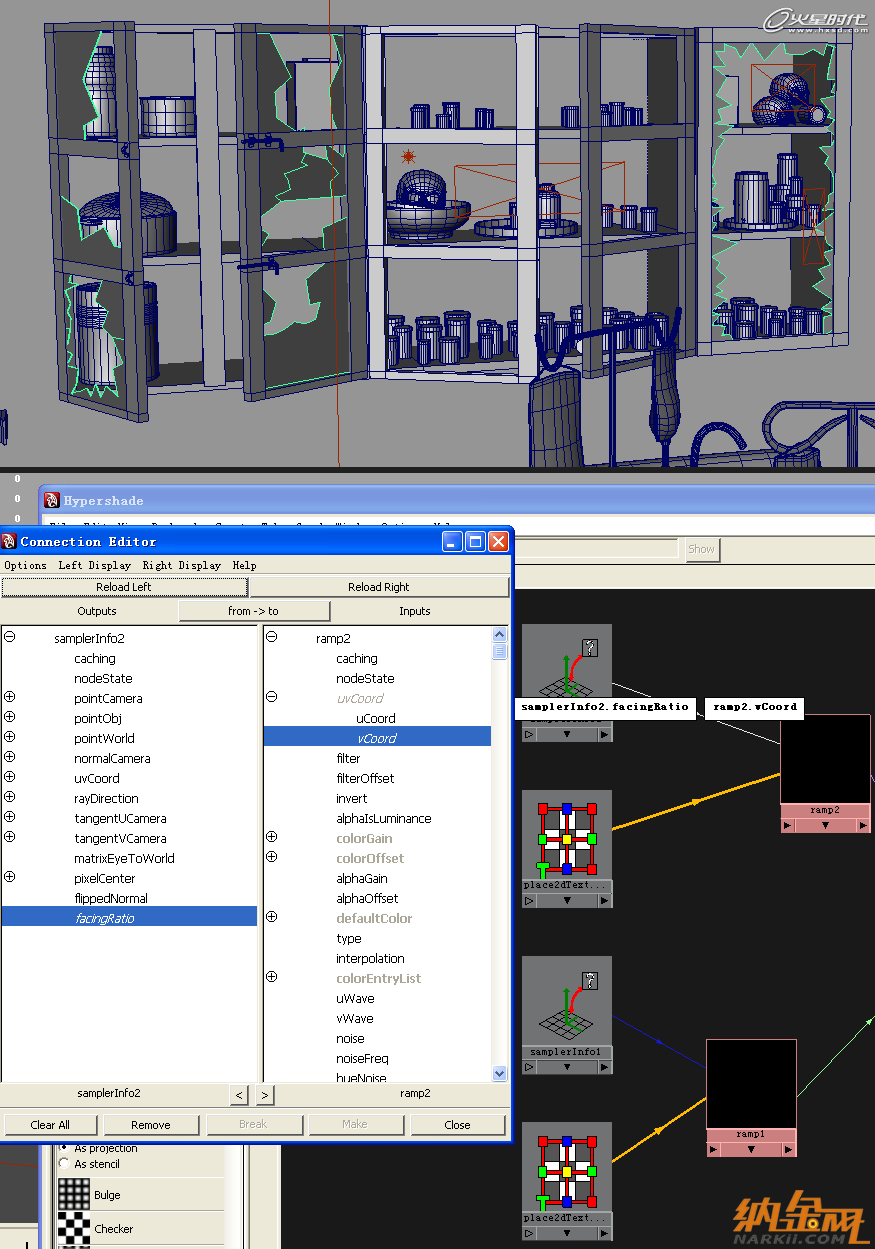Click middle down arrow on samplerInfo2 node
The image size is (875, 1249).
(567, 734)
